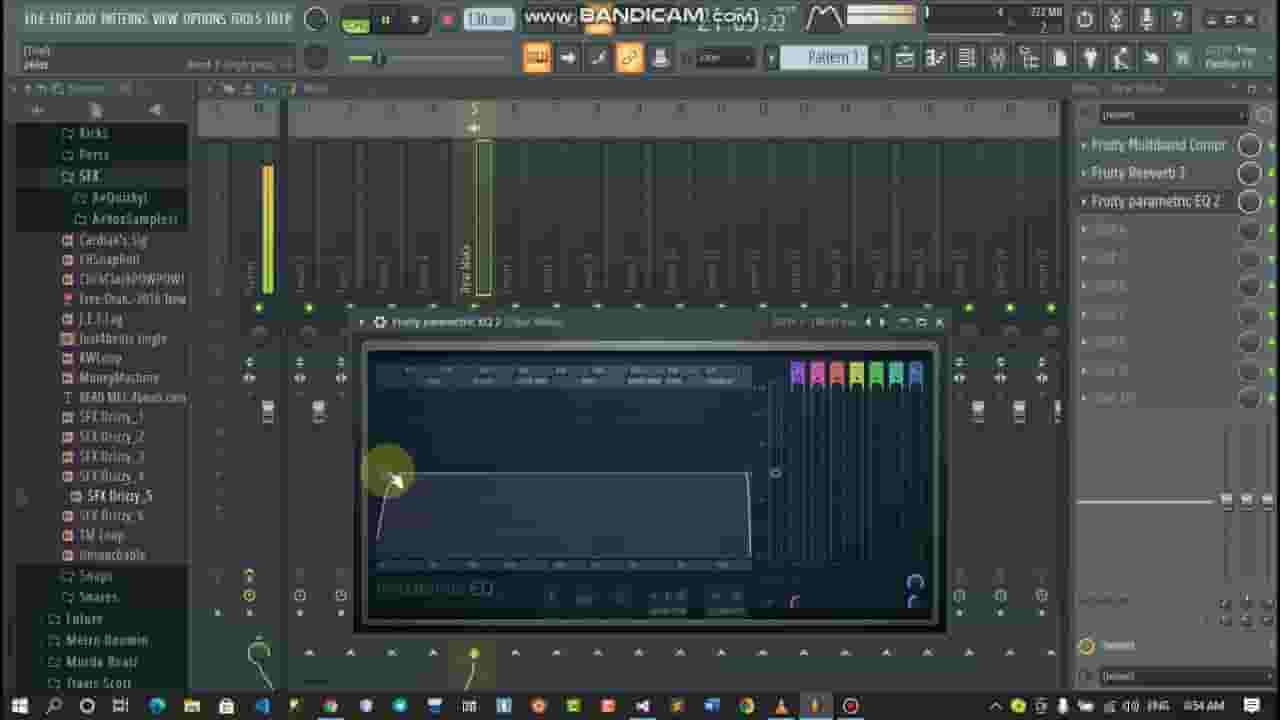The width and height of the screenshot is (1280, 720).
Task: Open the OPTIONS menu
Action: 205,19
